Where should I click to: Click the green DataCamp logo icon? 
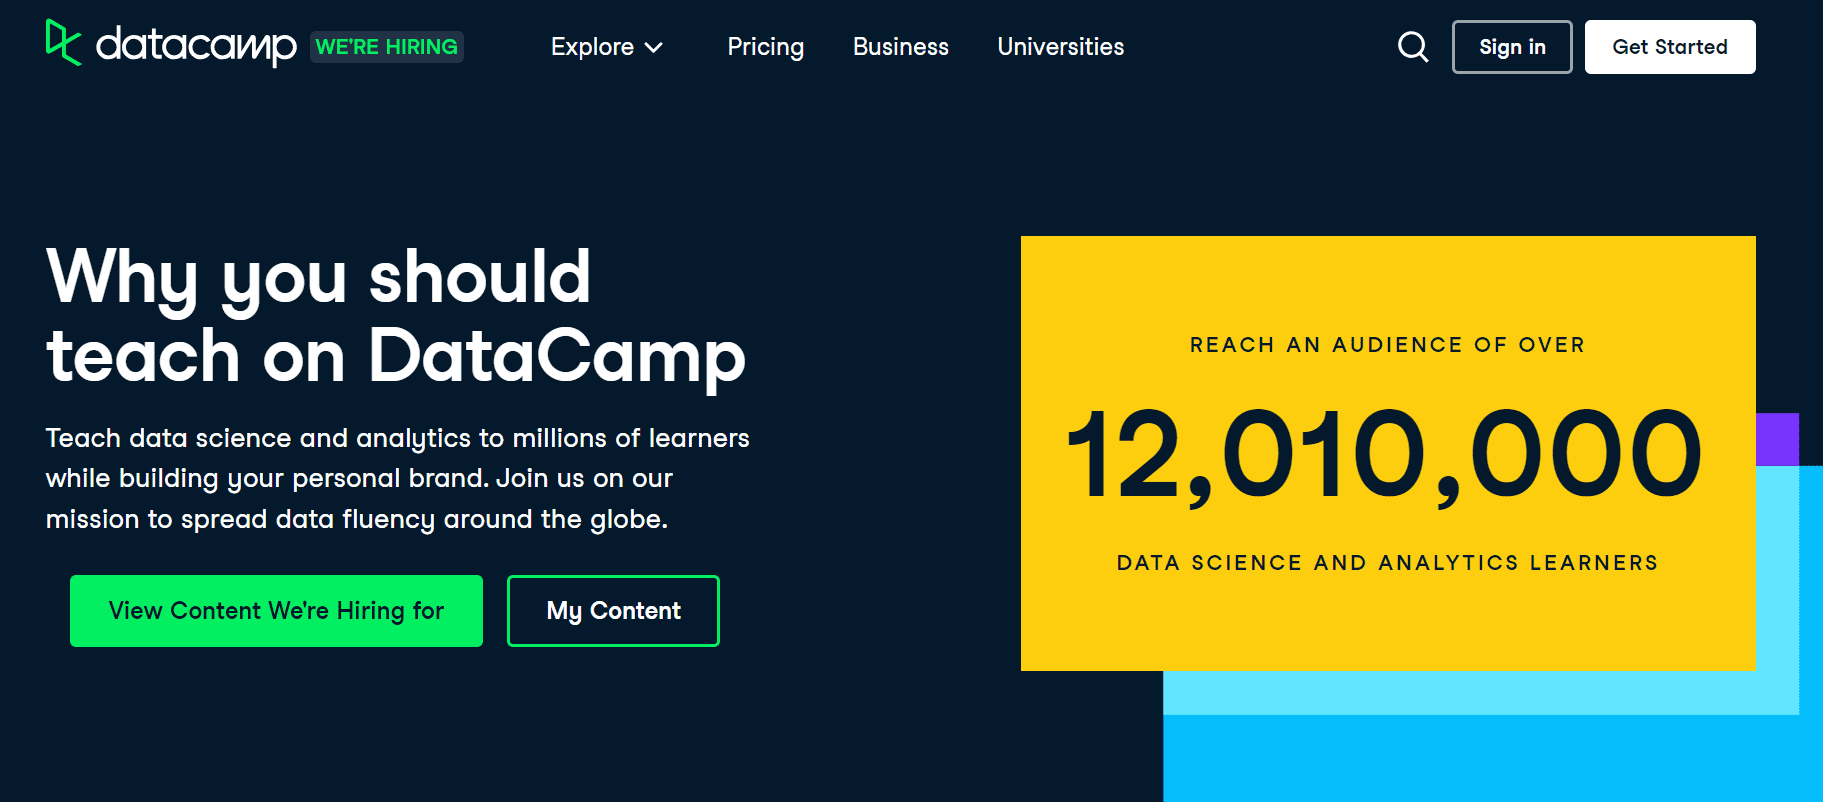coord(63,43)
